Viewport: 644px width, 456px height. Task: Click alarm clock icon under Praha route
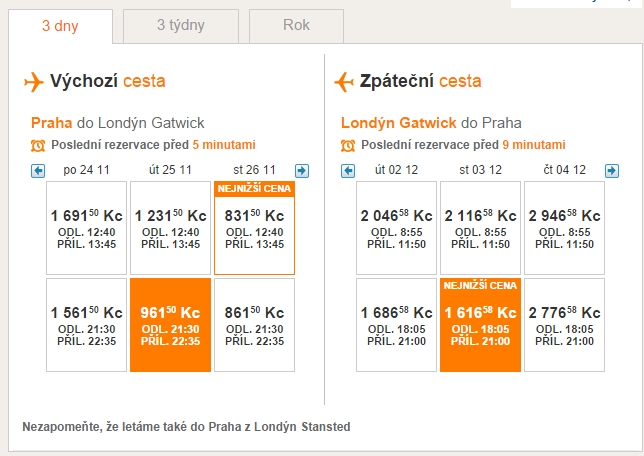point(38,145)
